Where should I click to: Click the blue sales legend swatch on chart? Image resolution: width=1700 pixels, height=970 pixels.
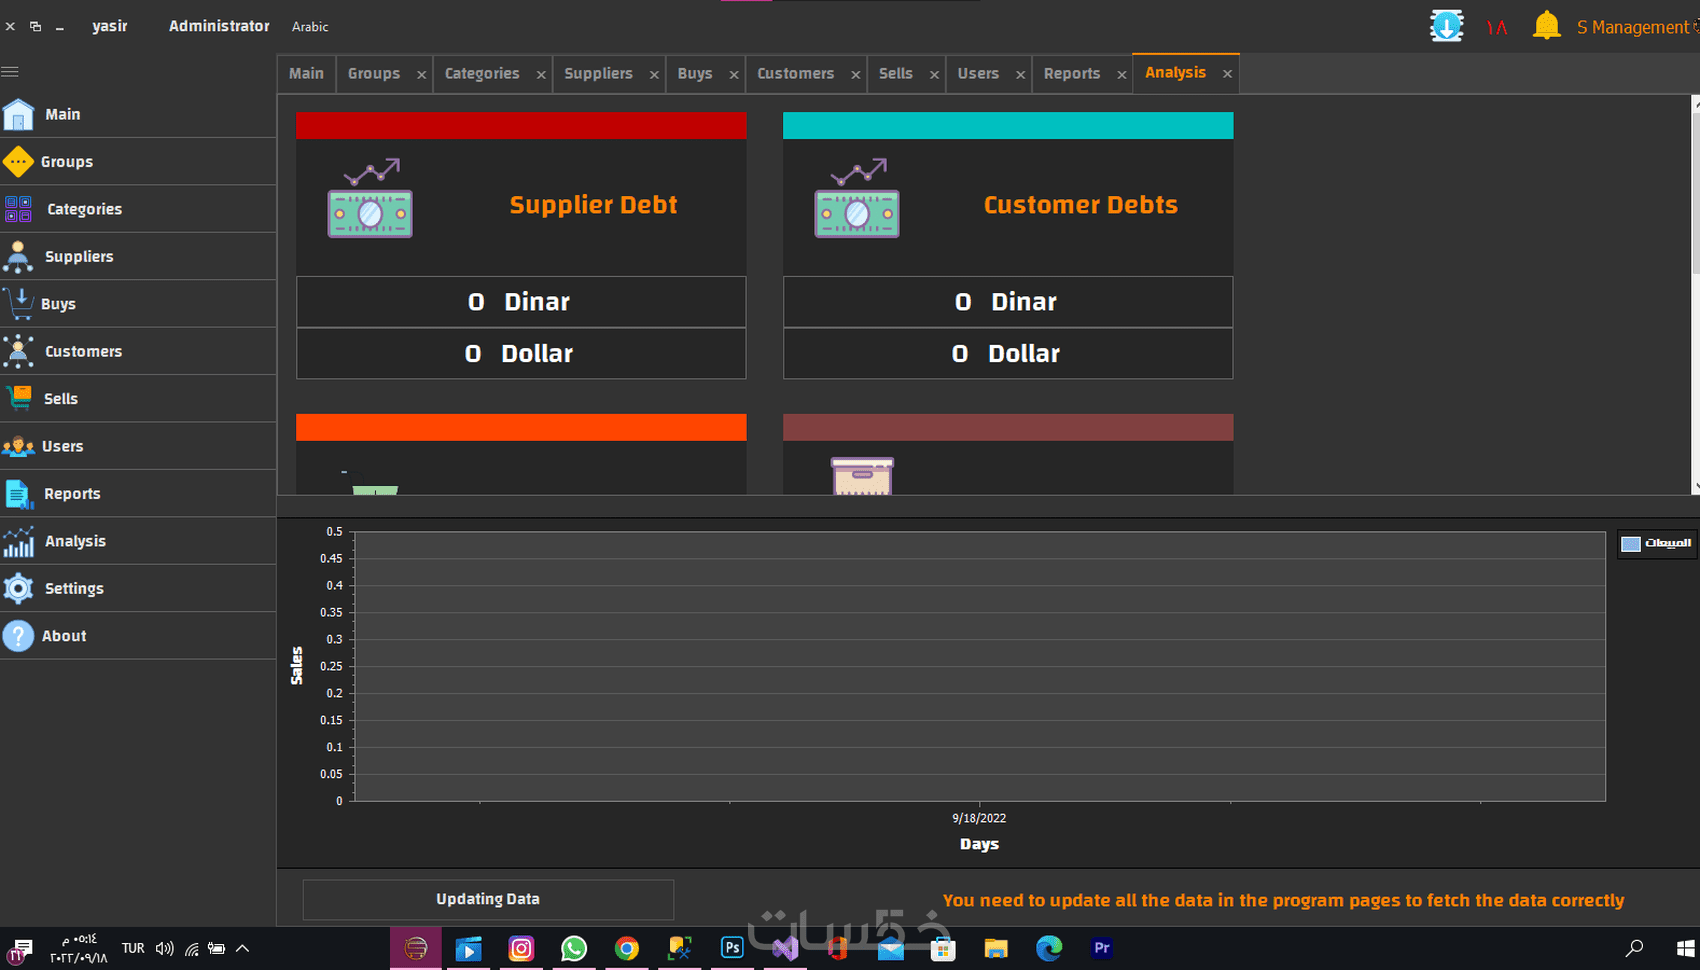pyautogui.click(x=1631, y=544)
